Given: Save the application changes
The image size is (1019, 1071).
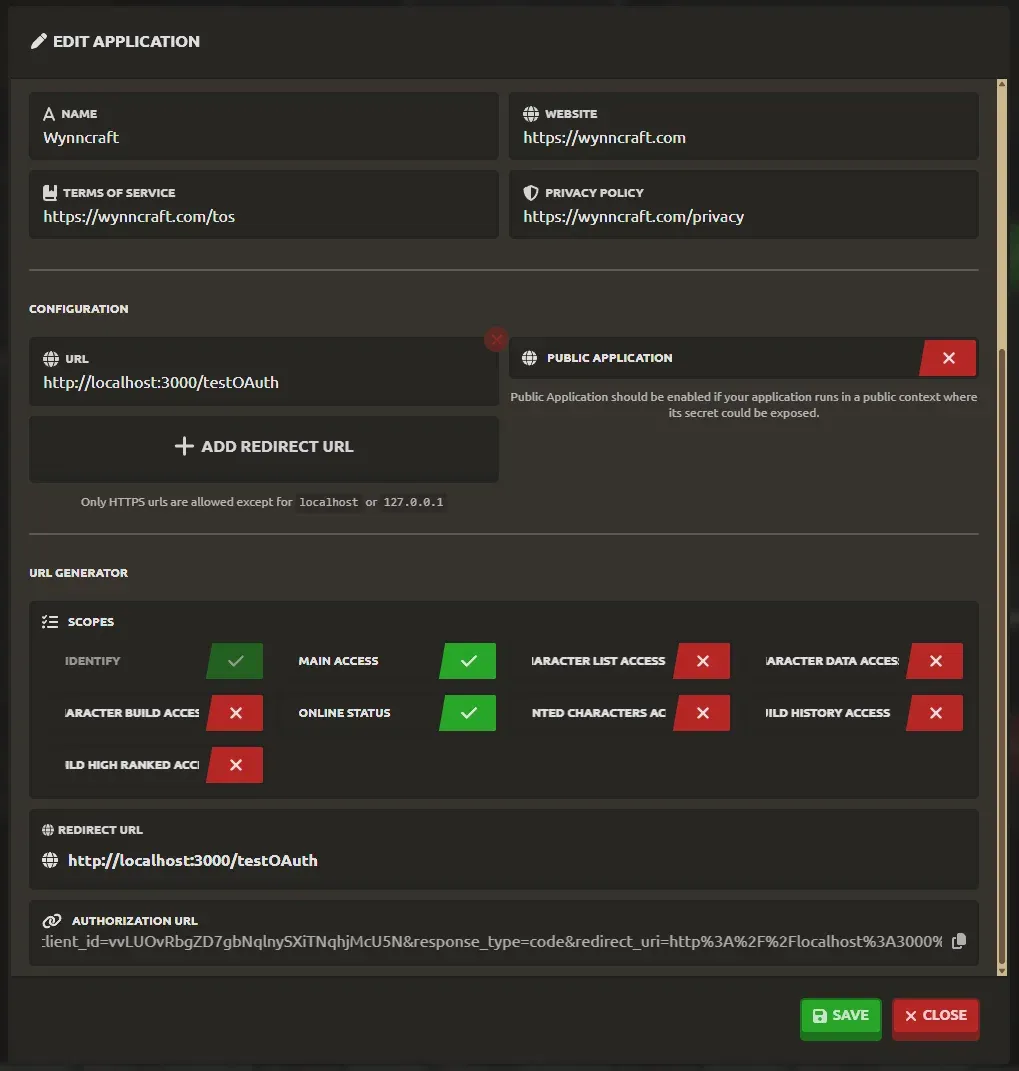Looking at the screenshot, I should click(x=841, y=1018).
